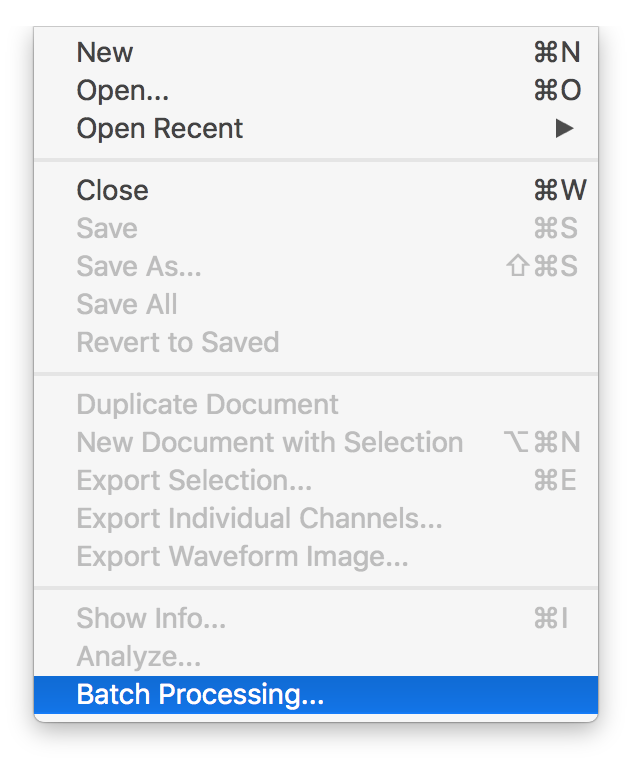Choose Export Waveform Image...
The height and width of the screenshot is (764, 632).
pyautogui.click(x=242, y=557)
